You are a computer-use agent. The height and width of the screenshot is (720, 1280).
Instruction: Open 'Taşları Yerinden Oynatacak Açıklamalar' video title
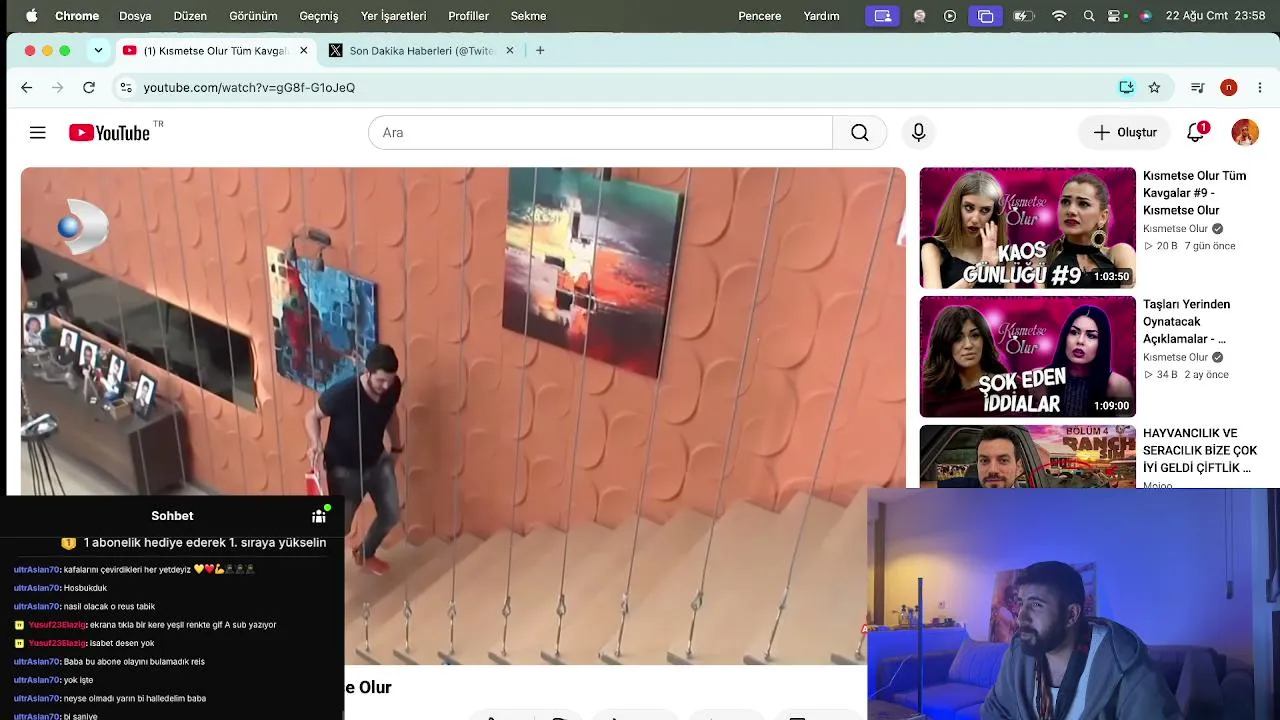(1187, 322)
